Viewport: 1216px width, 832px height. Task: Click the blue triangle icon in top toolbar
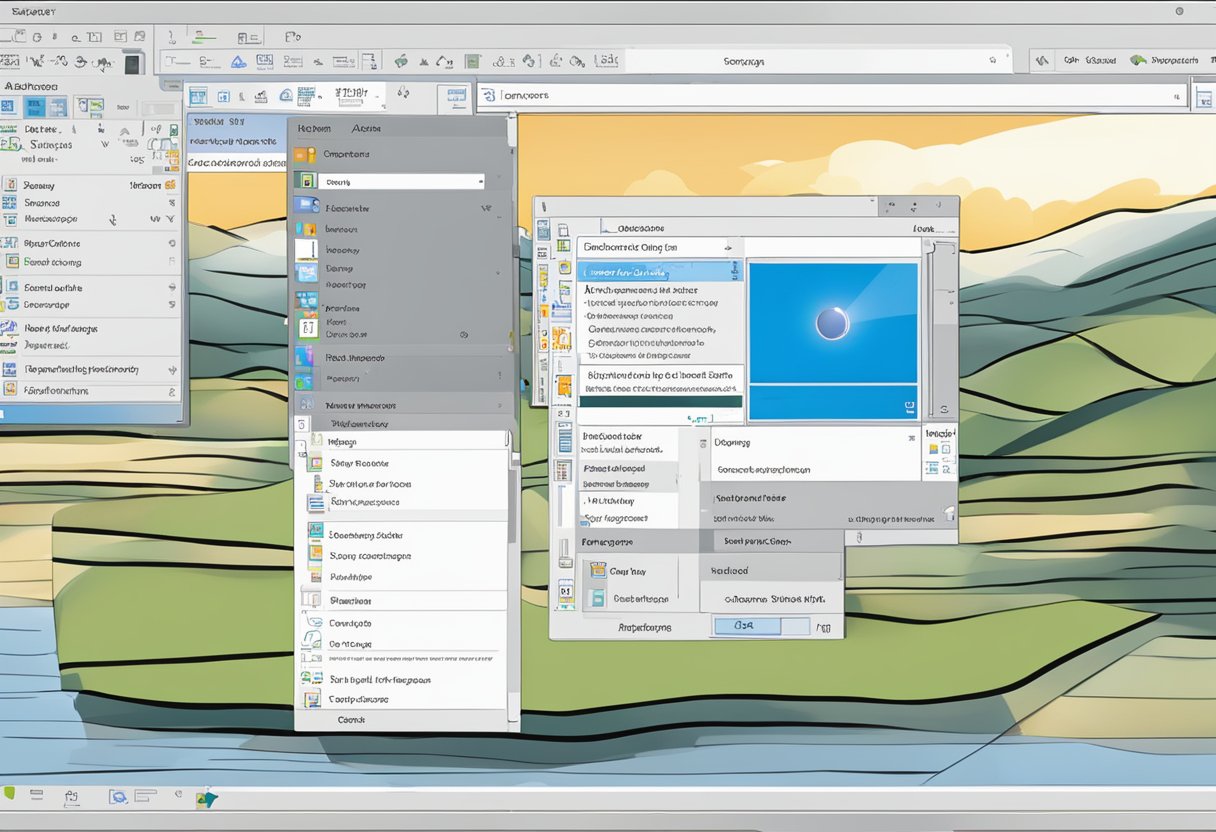238,62
